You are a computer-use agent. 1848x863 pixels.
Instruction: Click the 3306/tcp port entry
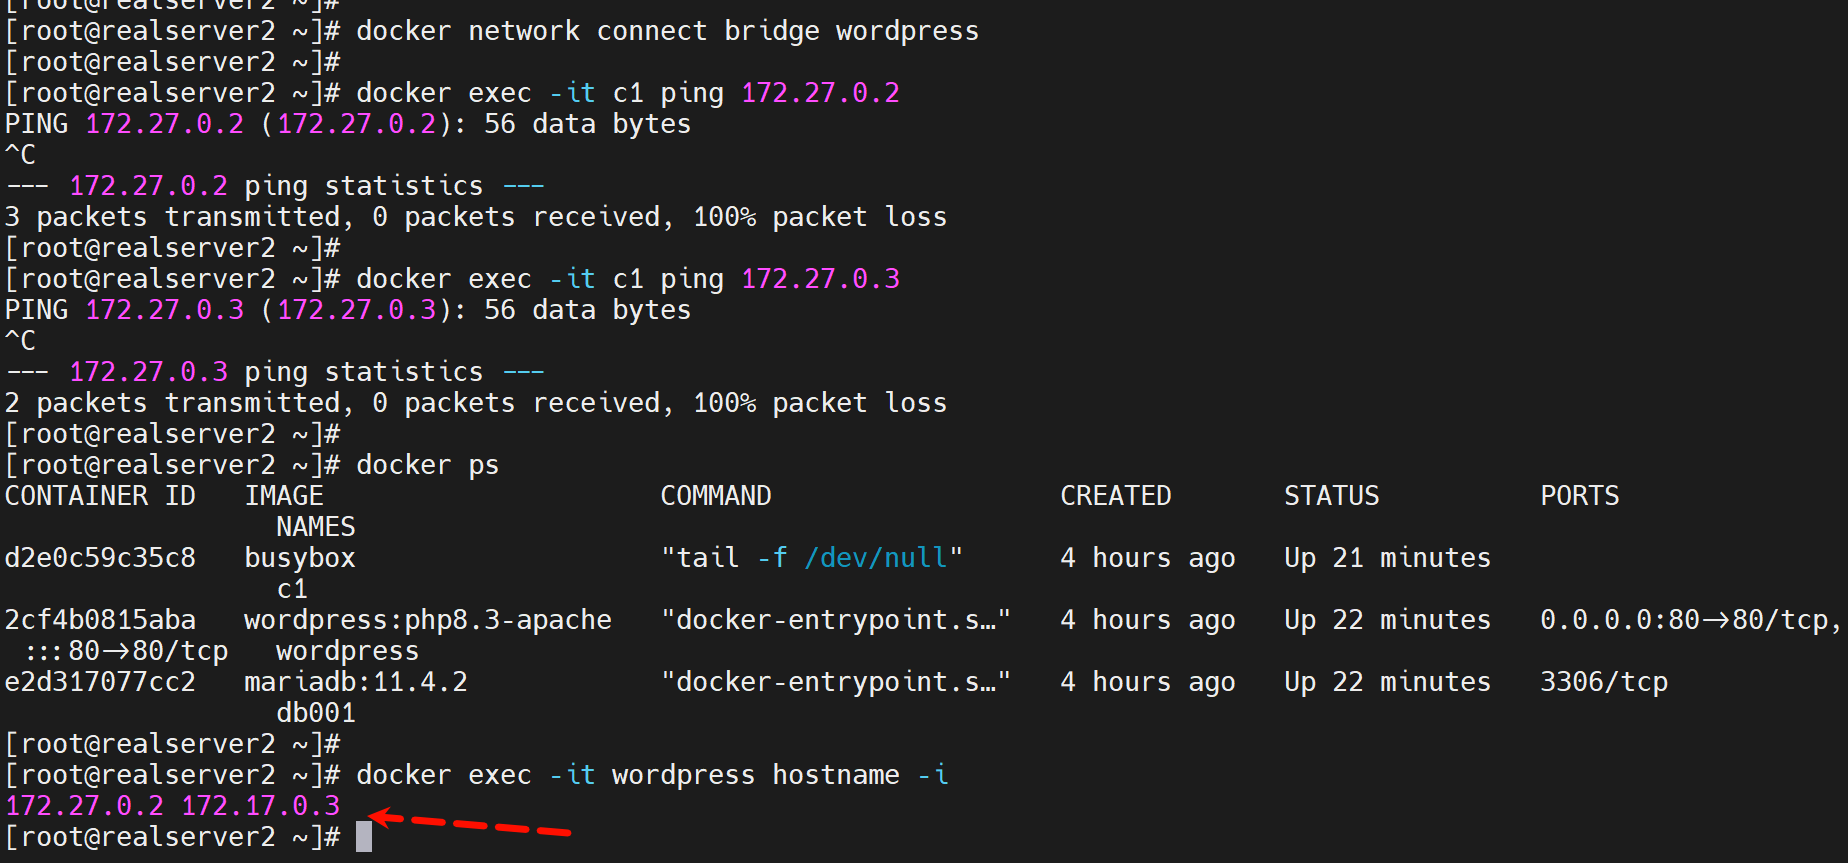[1603, 682]
